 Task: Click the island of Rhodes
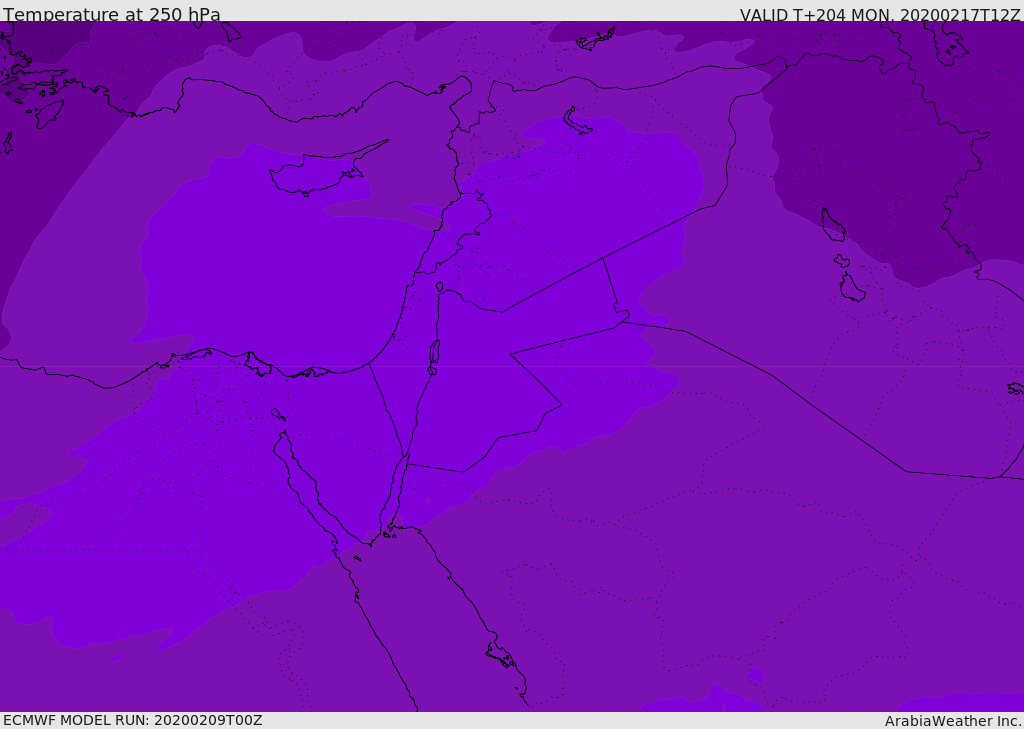point(48,113)
